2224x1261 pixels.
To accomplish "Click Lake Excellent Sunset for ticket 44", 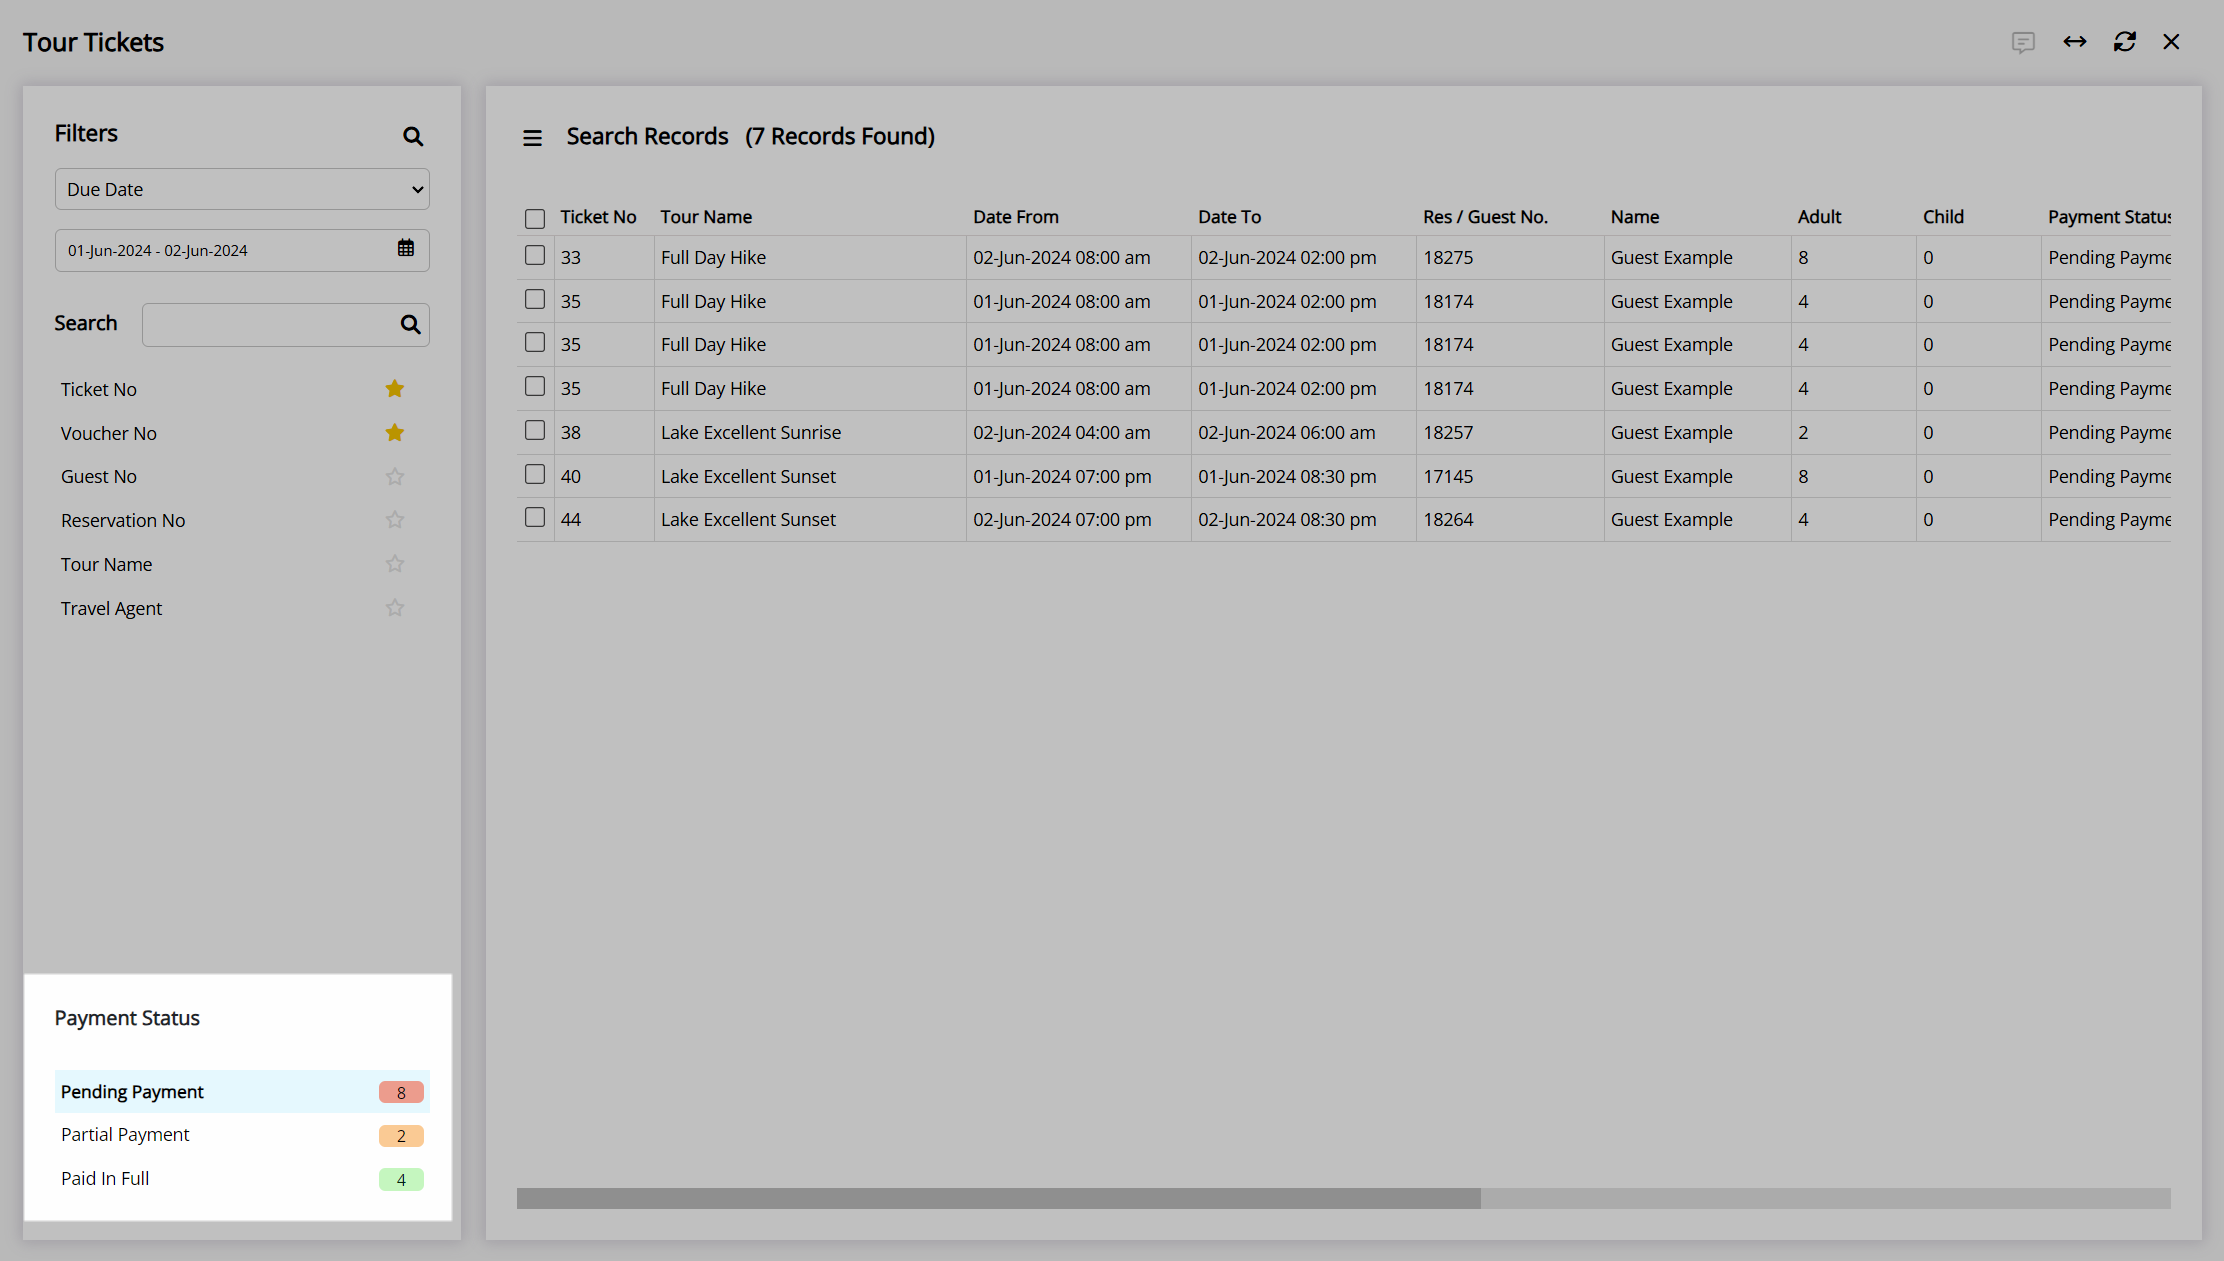I will [748, 519].
